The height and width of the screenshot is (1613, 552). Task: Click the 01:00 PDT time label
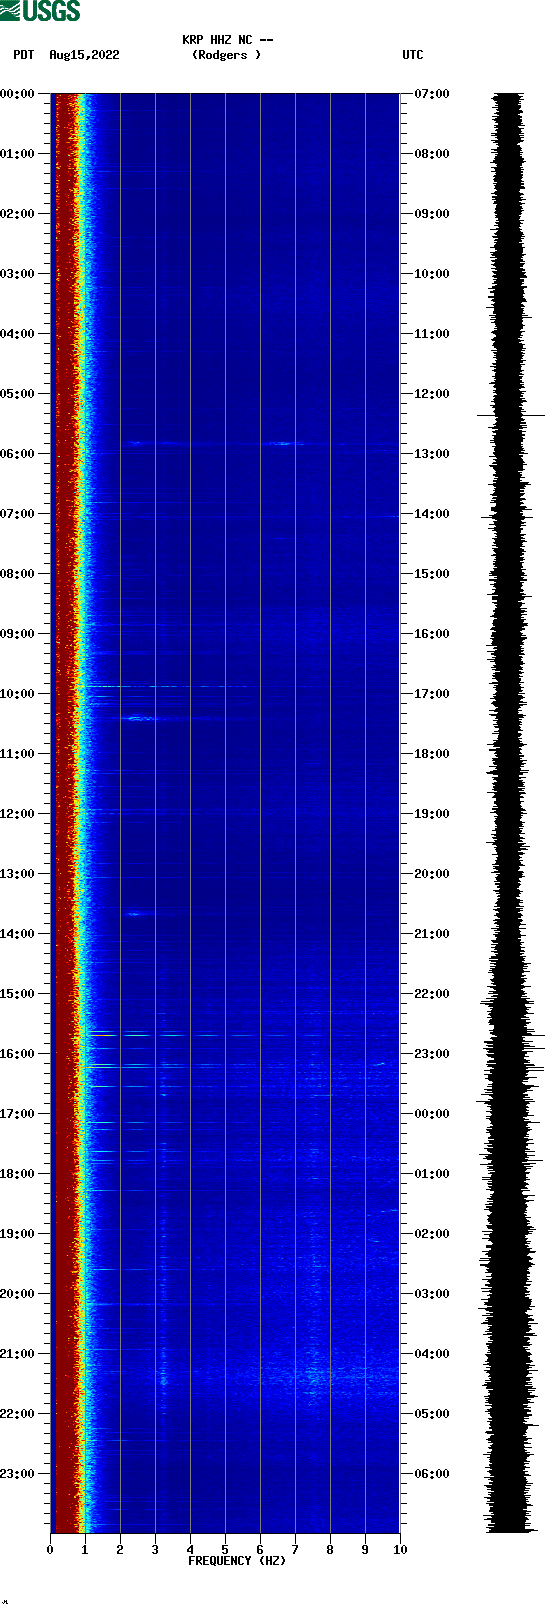pos(18,154)
